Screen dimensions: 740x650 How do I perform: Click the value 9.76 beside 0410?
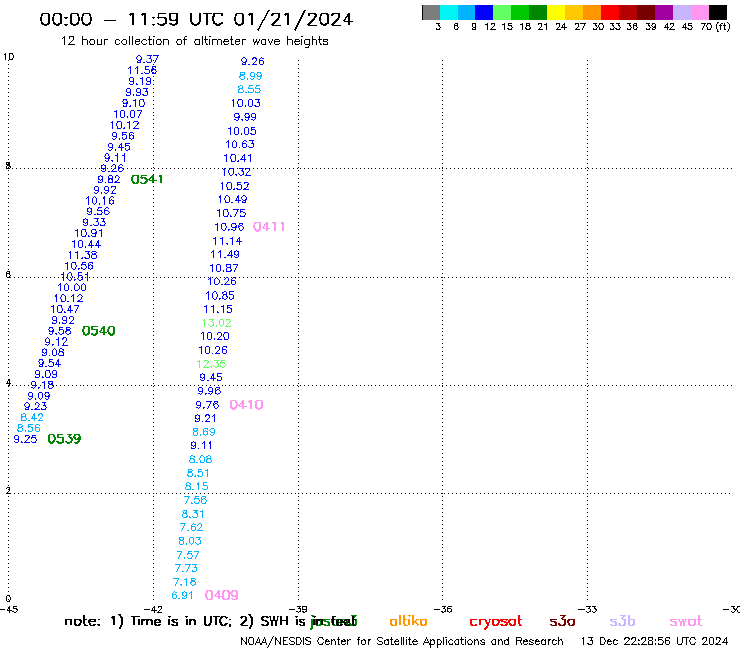pos(207,405)
